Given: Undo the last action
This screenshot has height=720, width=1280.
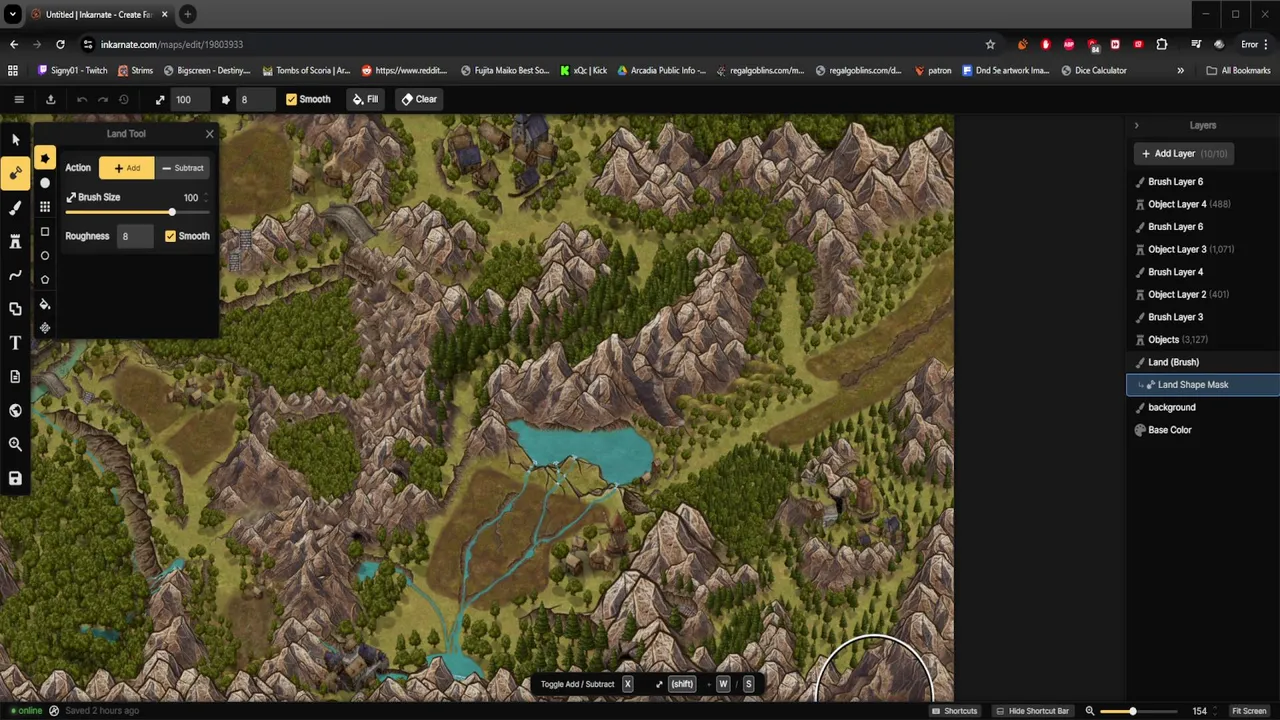Looking at the screenshot, I should point(82,99).
